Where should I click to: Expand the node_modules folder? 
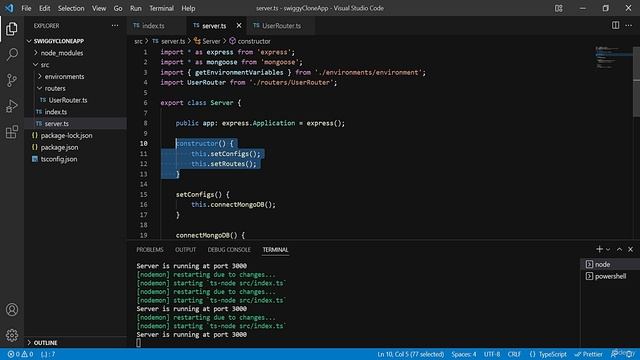click(x=76, y=53)
